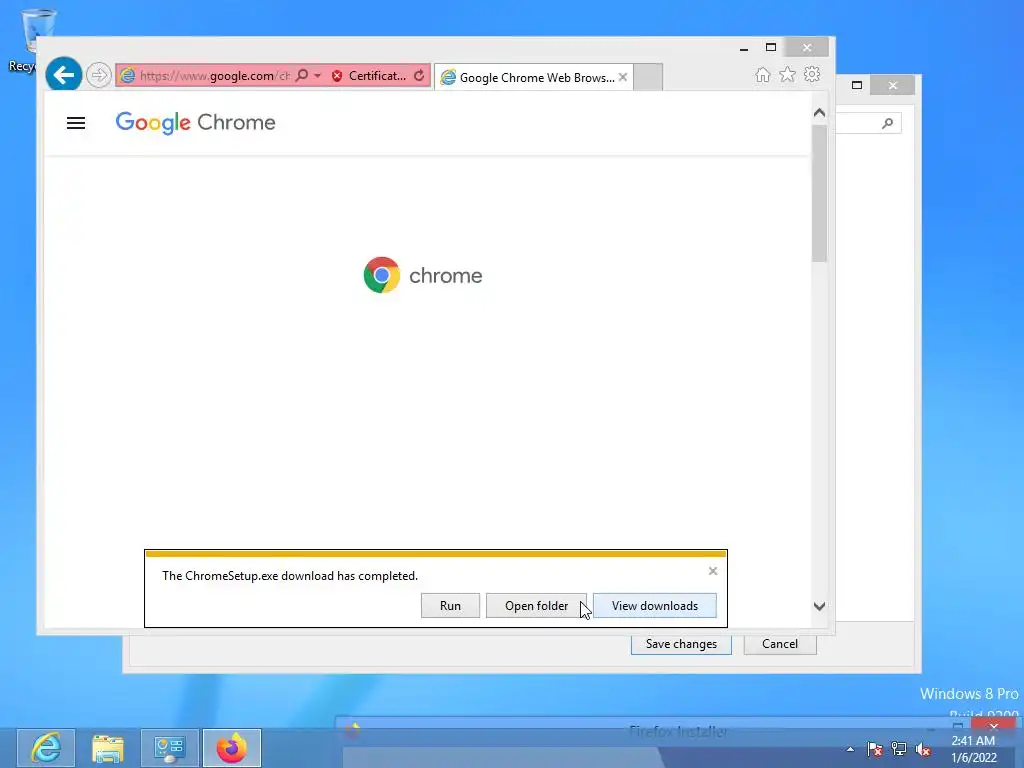The width and height of the screenshot is (1024, 768).
Task: Click the chrome logo in page center
Action: click(423, 275)
